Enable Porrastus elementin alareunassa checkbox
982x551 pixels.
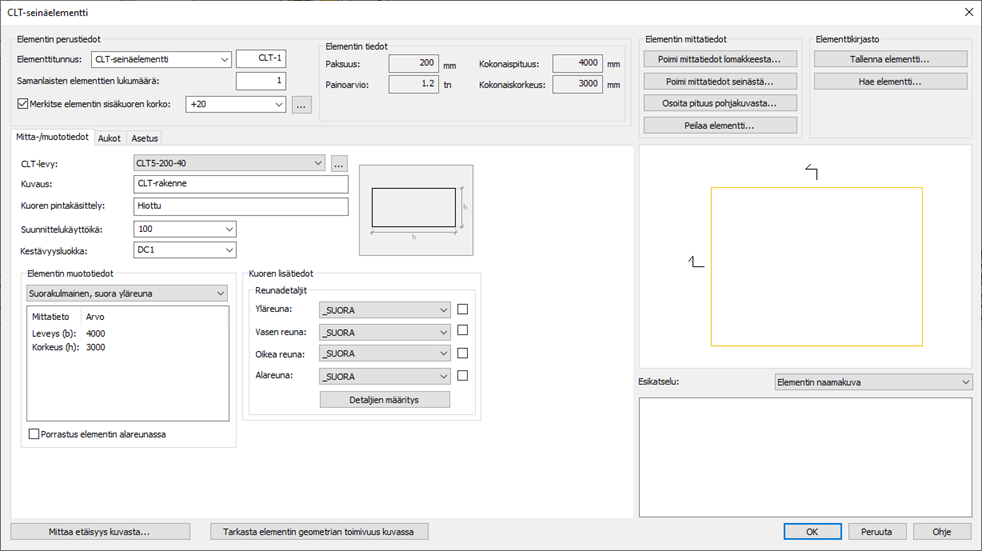[34, 434]
